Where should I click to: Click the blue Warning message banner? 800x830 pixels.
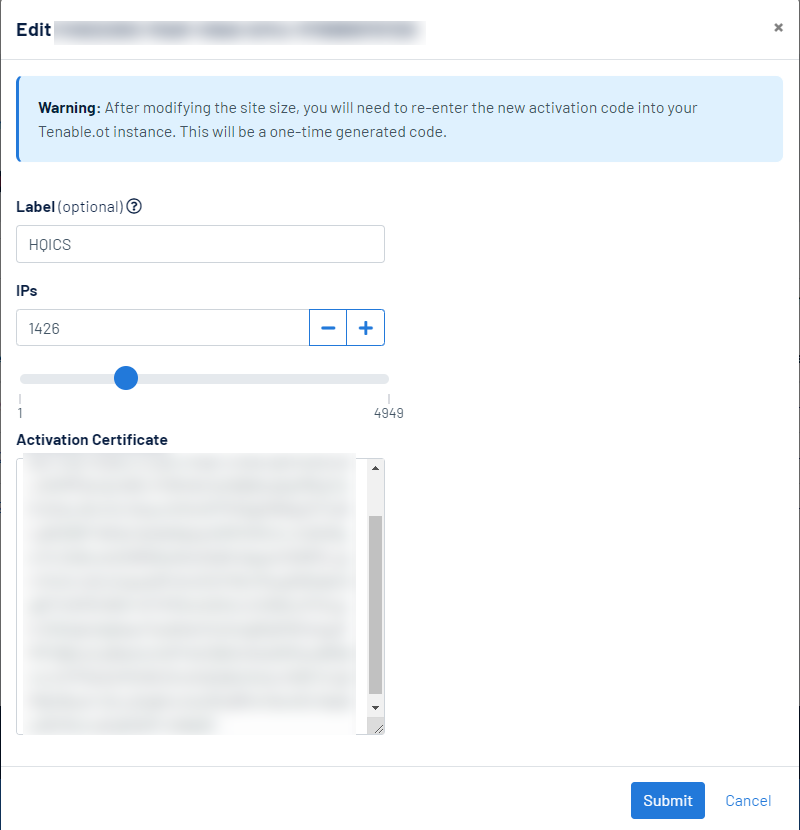(x=400, y=119)
